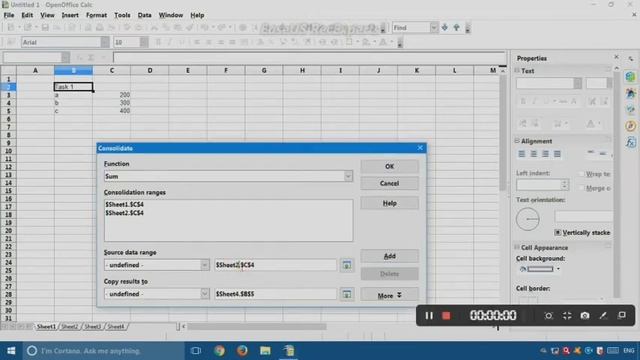Open the Format menu
This screenshot has height=360, width=640.
(x=96, y=15)
